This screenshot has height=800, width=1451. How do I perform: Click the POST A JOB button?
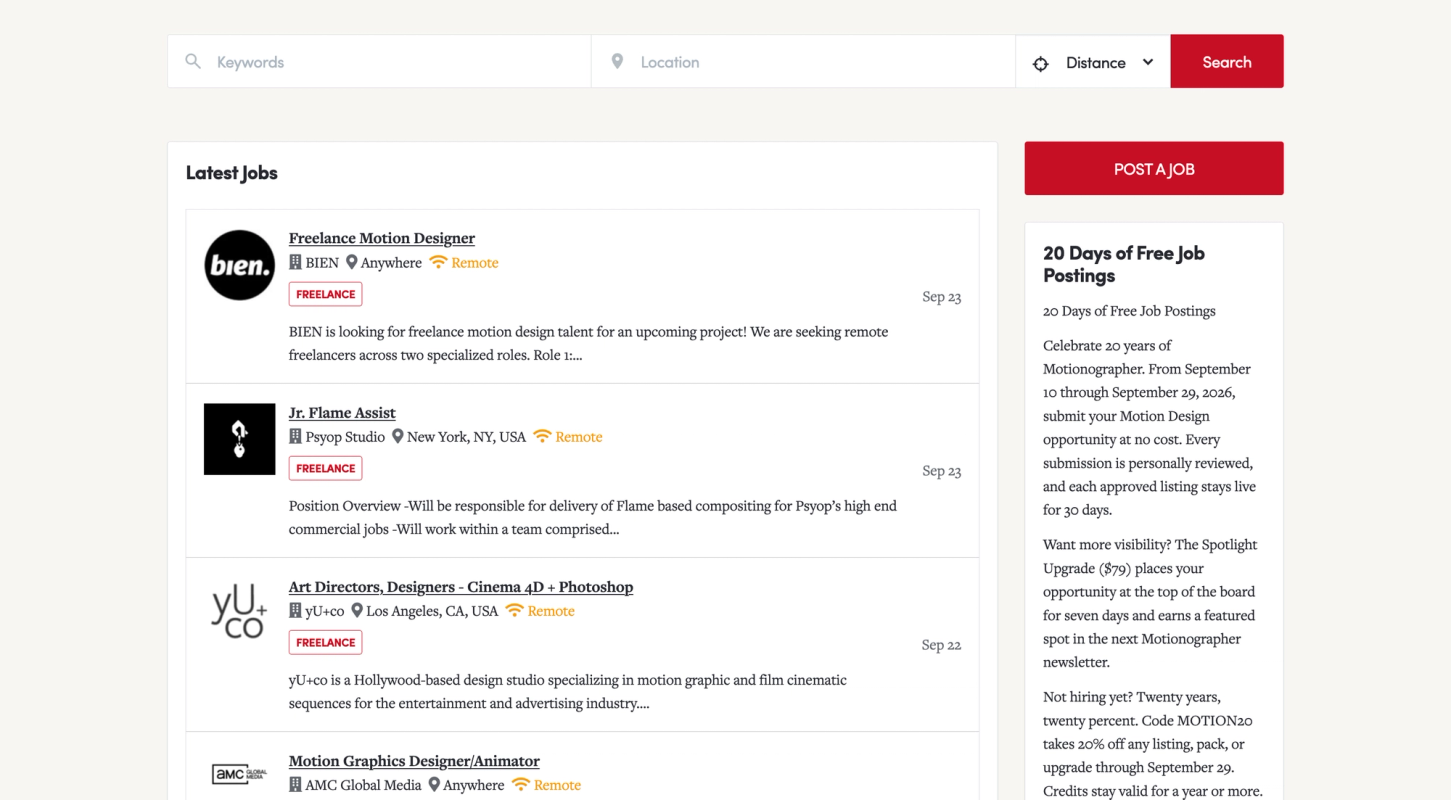[1154, 169]
